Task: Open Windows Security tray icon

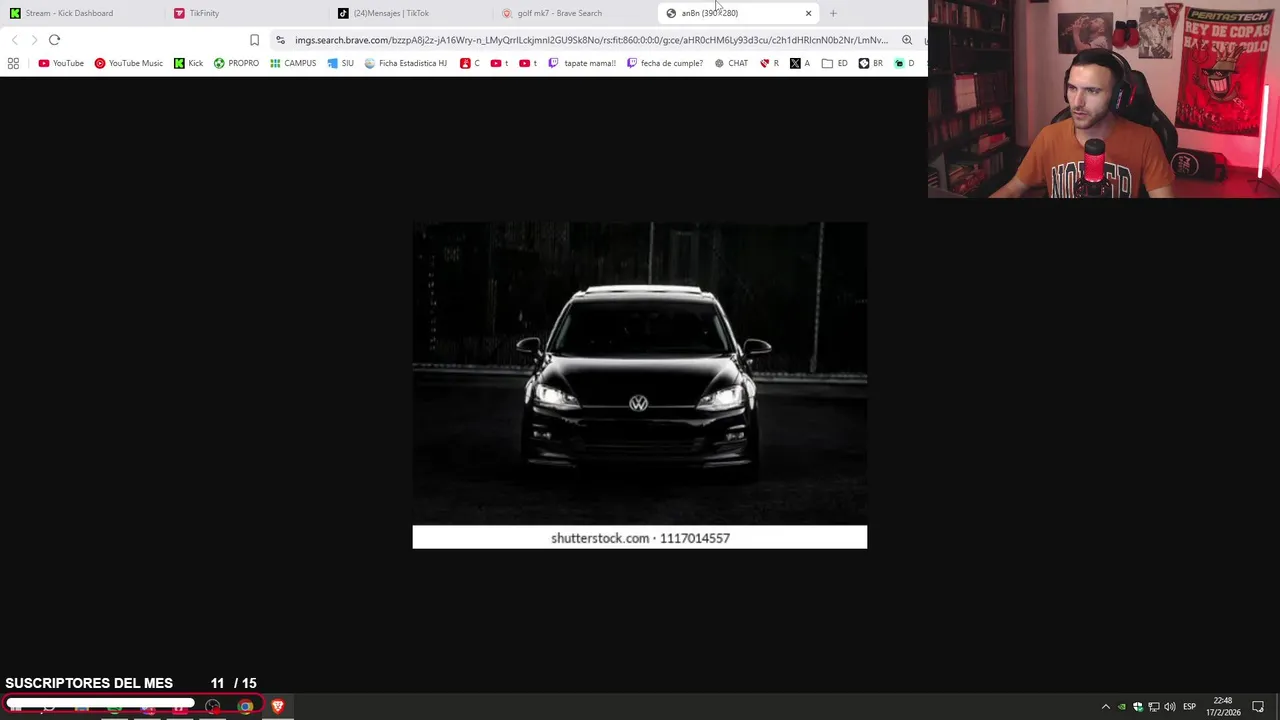Action: [1137, 707]
